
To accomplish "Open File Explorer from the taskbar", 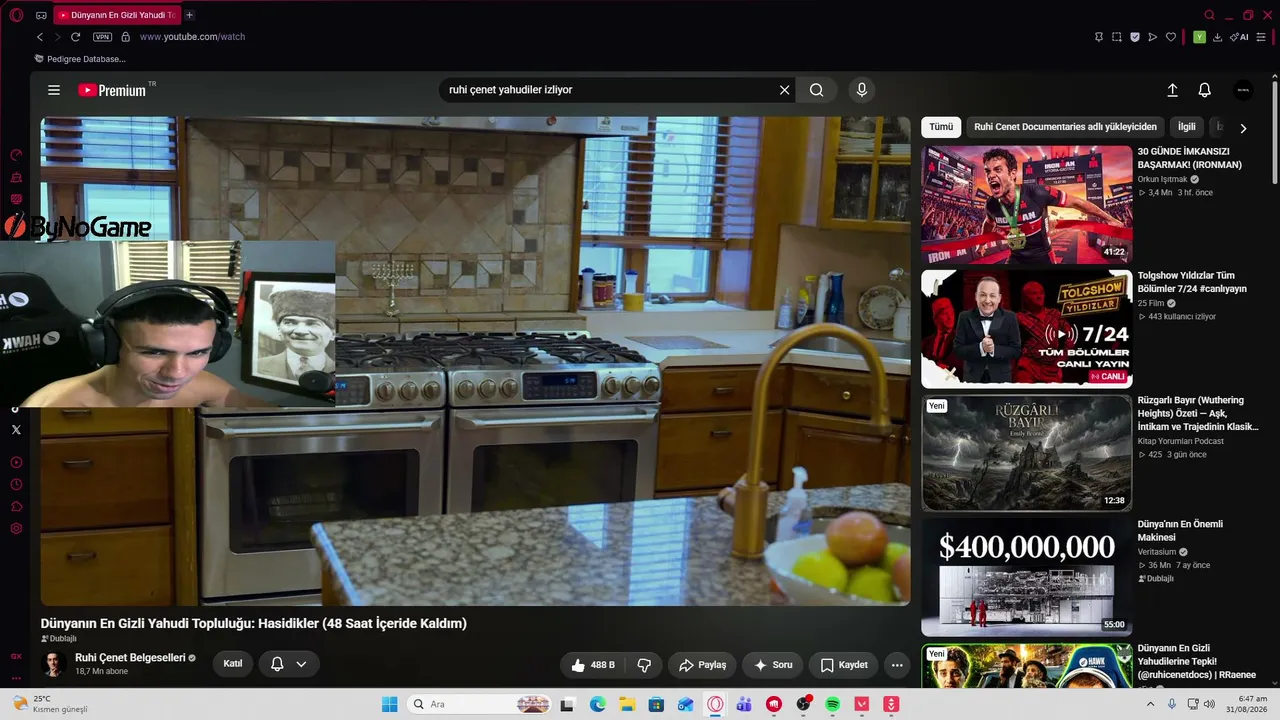I will pyautogui.click(x=627, y=705).
